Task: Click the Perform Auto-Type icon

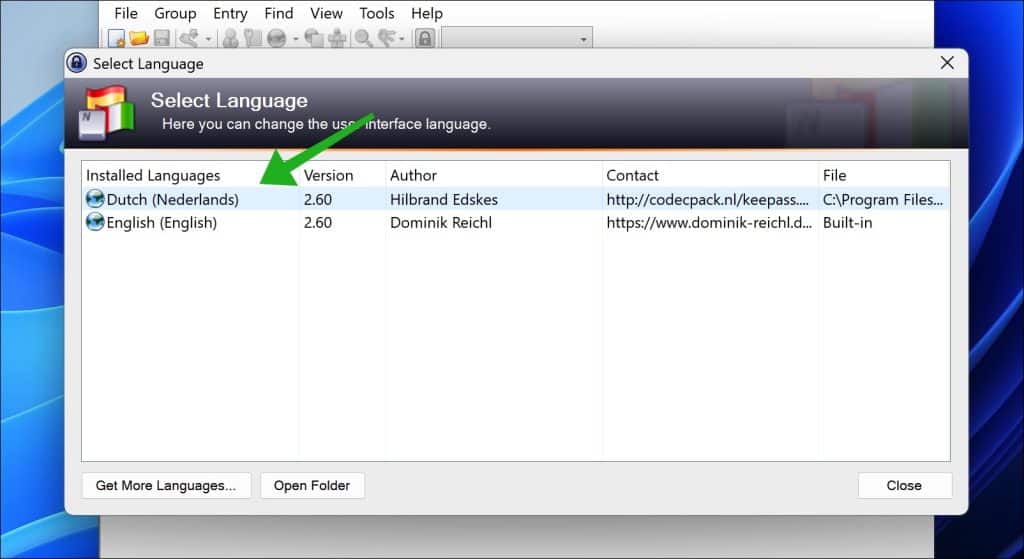Action: tap(336, 39)
